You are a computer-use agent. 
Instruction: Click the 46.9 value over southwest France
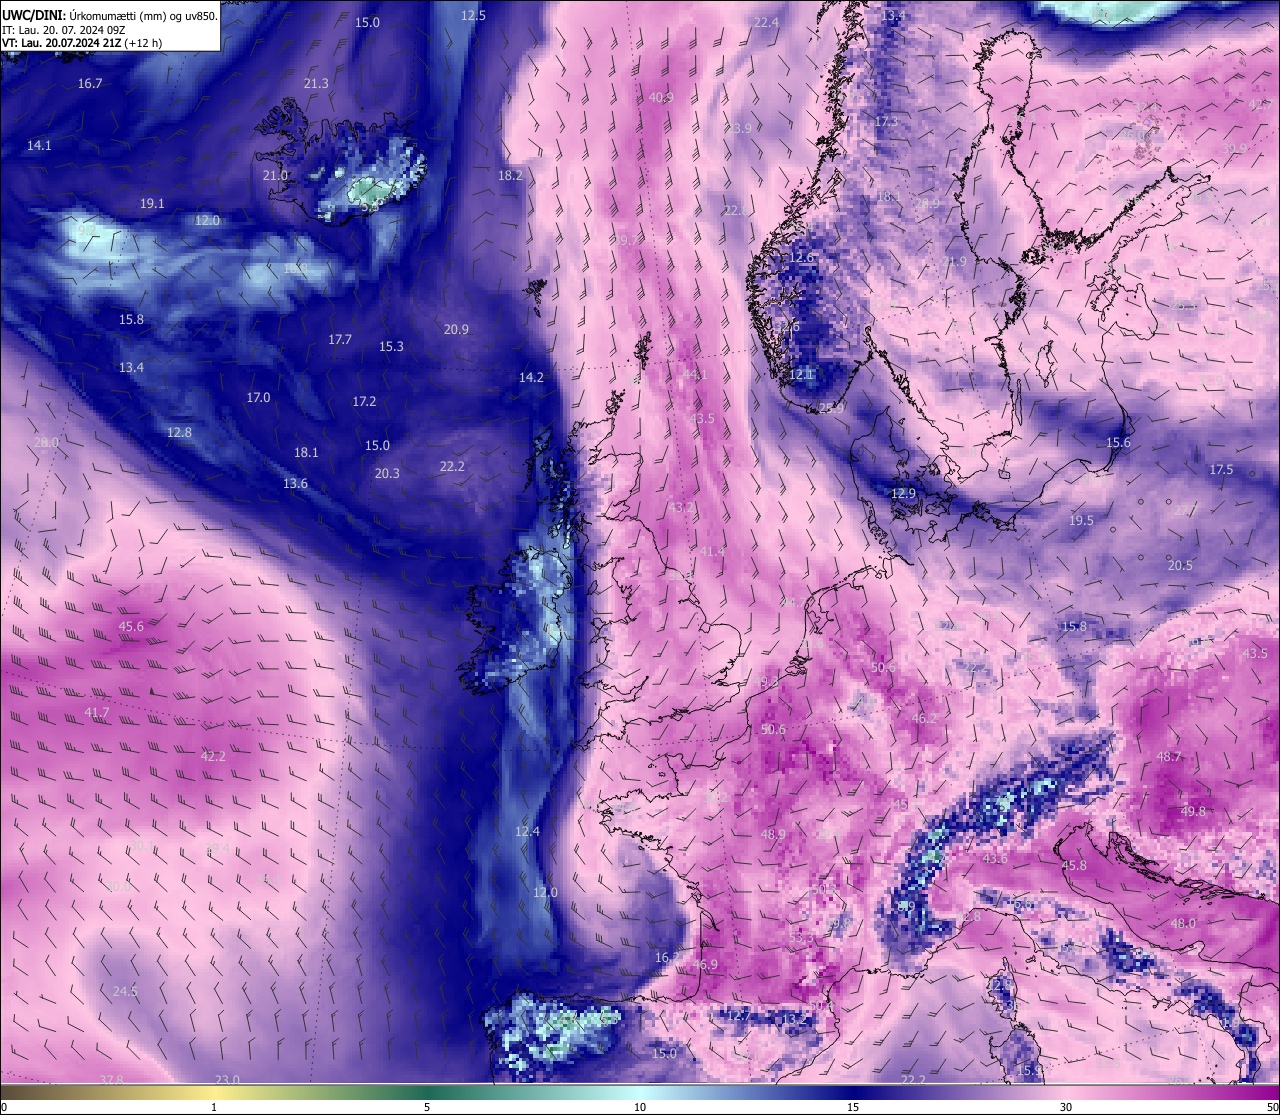(x=705, y=964)
